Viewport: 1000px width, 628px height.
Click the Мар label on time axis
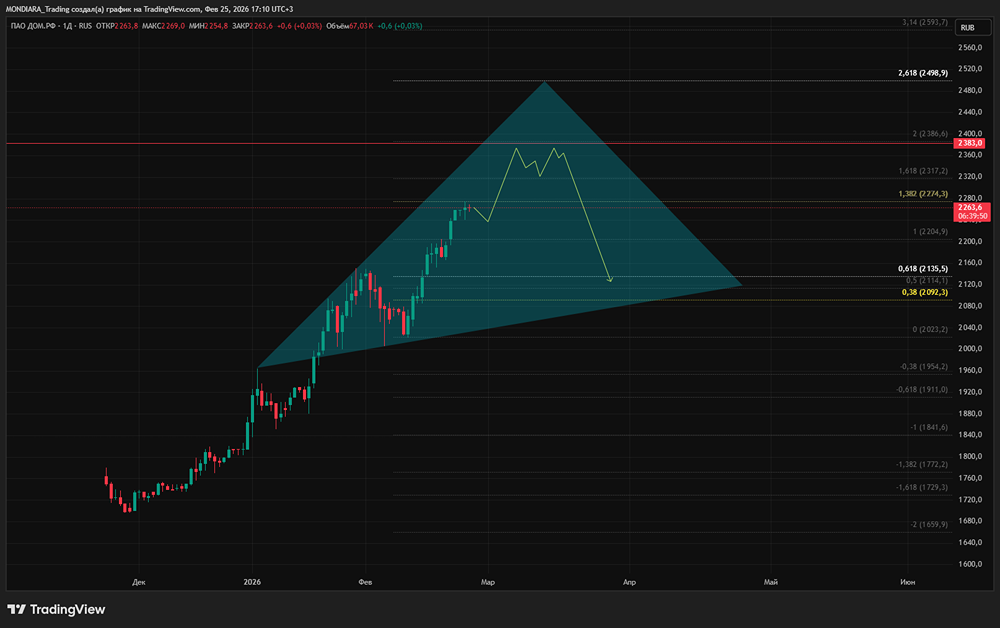(487, 580)
